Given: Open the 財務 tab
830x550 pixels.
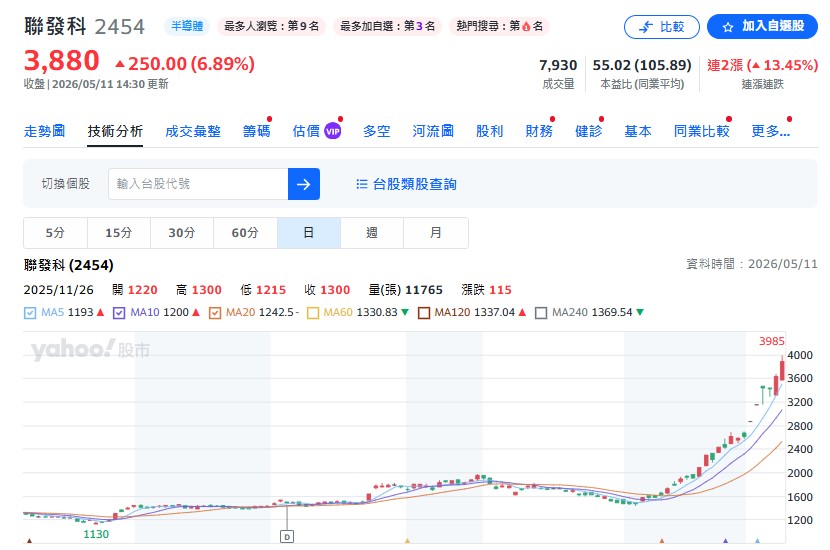Looking at the screenshot, I should click(x=539, y=131).
